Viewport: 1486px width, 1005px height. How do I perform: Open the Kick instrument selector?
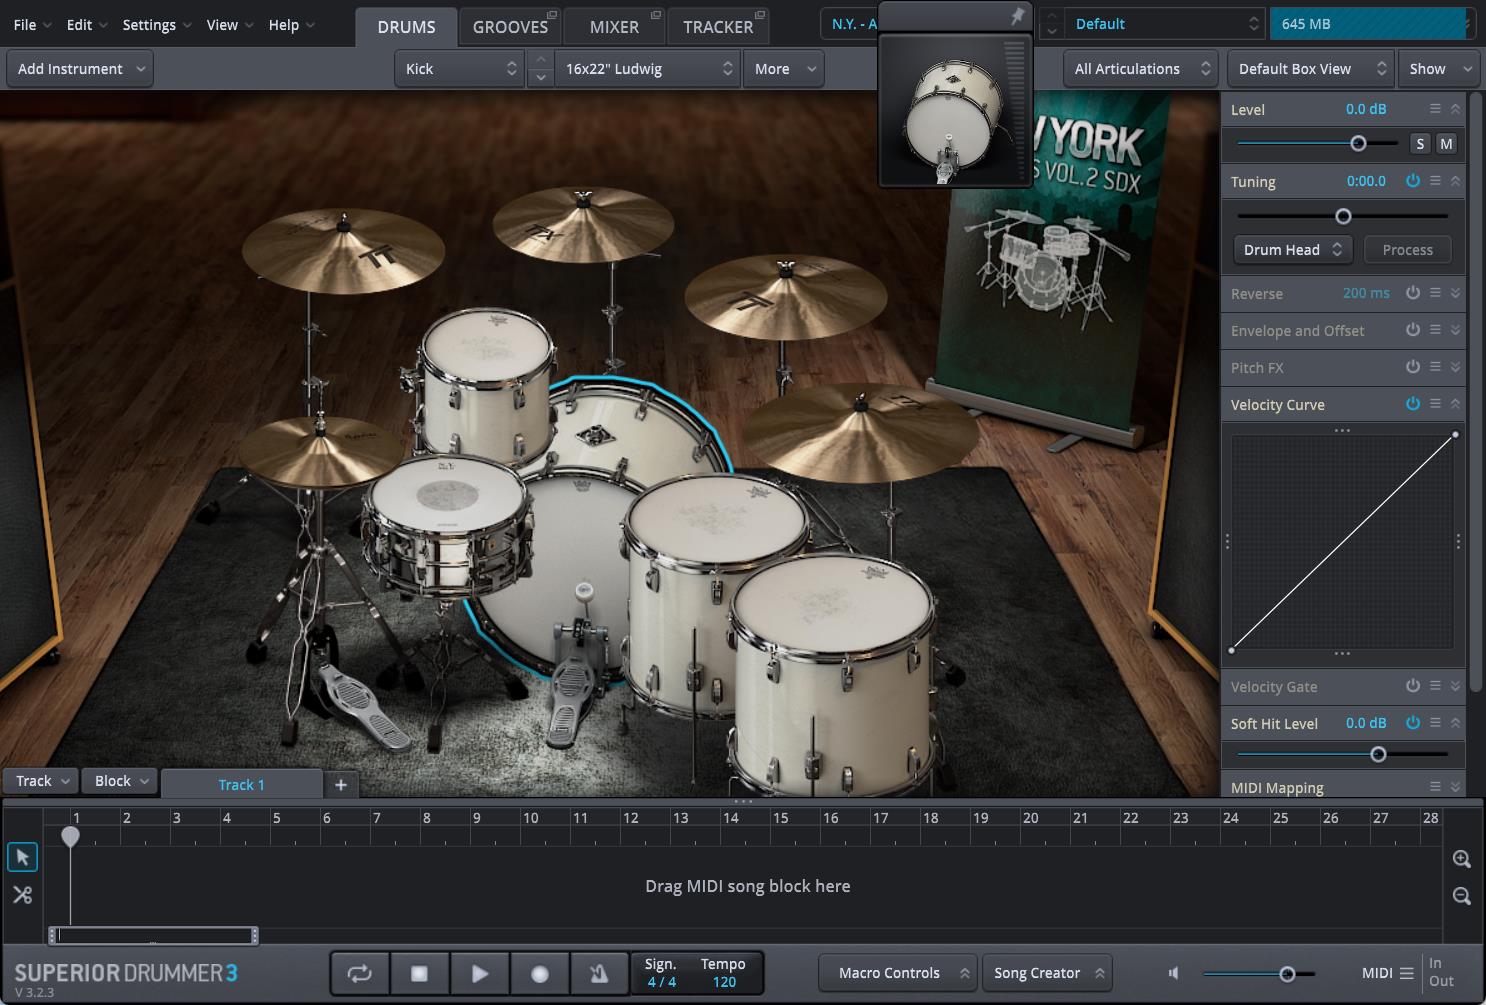point(460,69)
